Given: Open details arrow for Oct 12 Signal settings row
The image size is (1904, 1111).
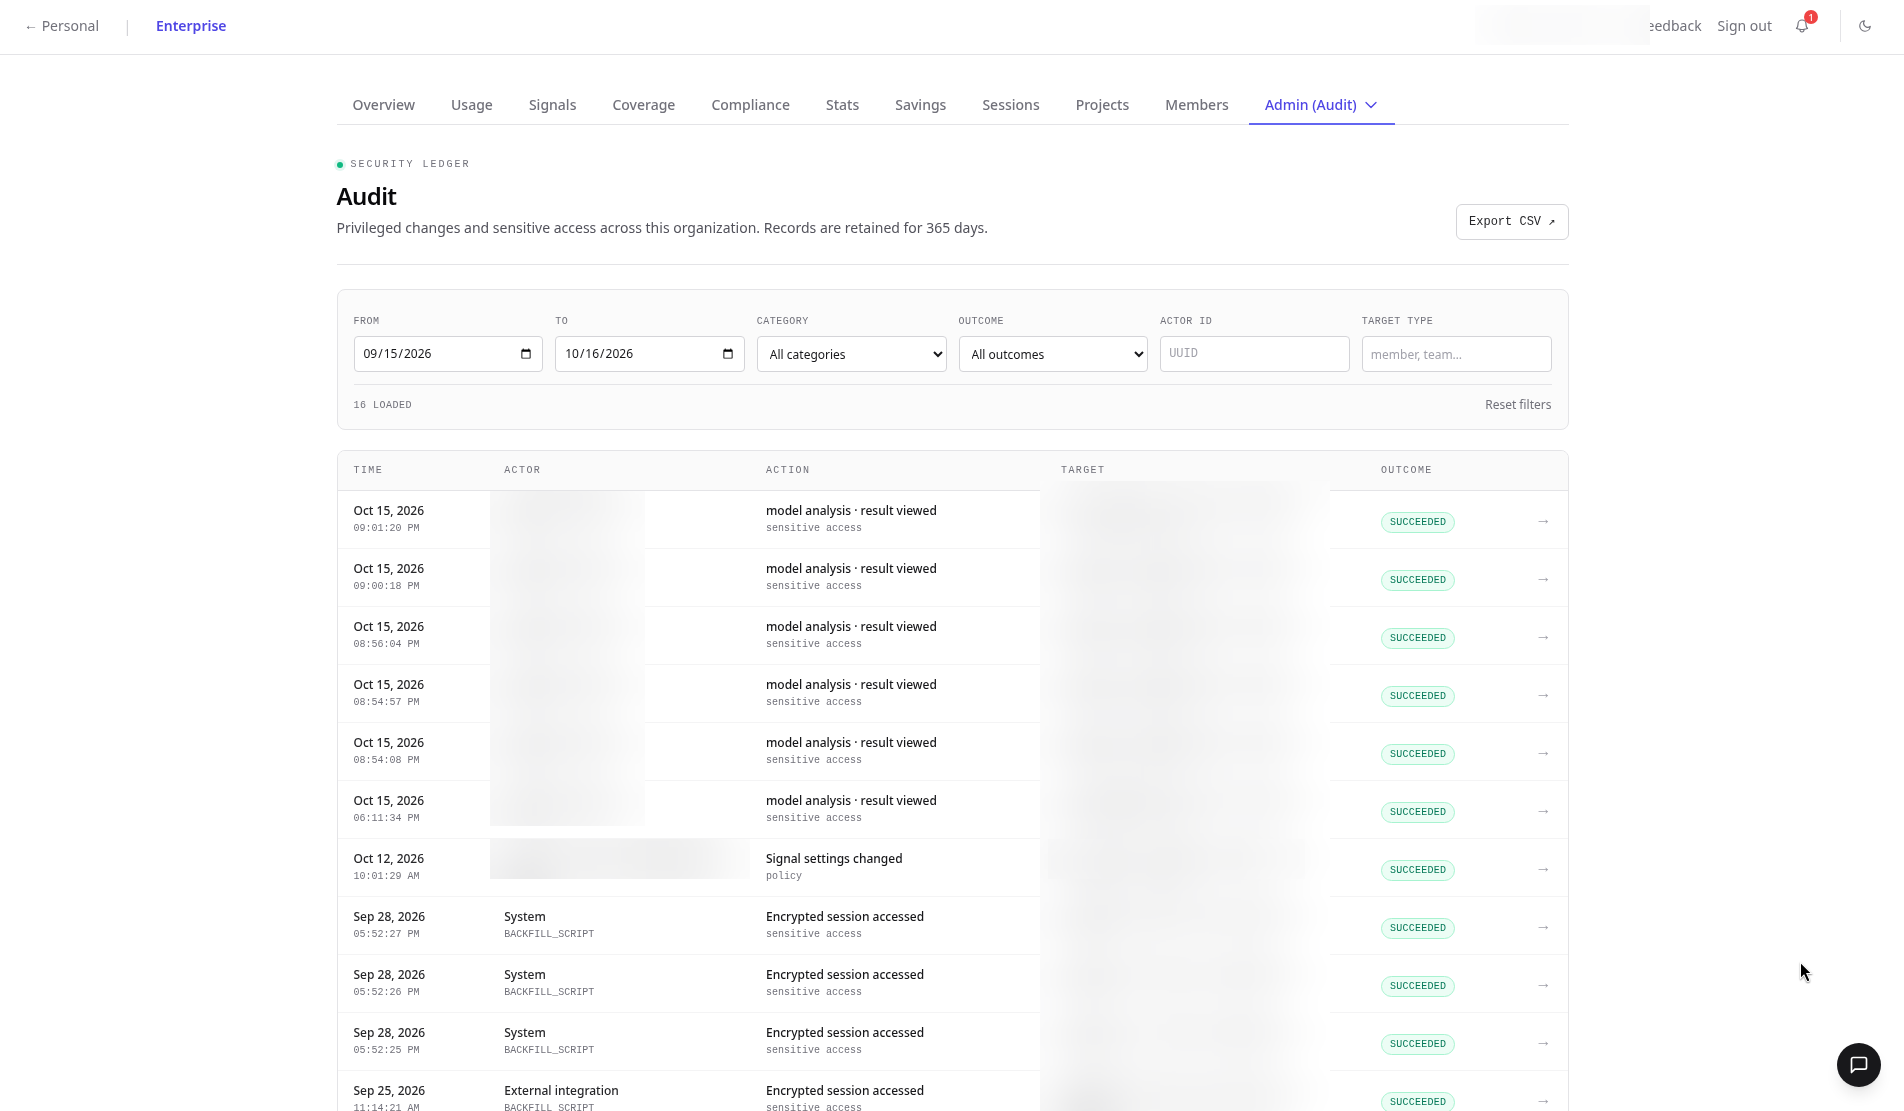Looking at the screenshot, I should tap(1543, 869).
